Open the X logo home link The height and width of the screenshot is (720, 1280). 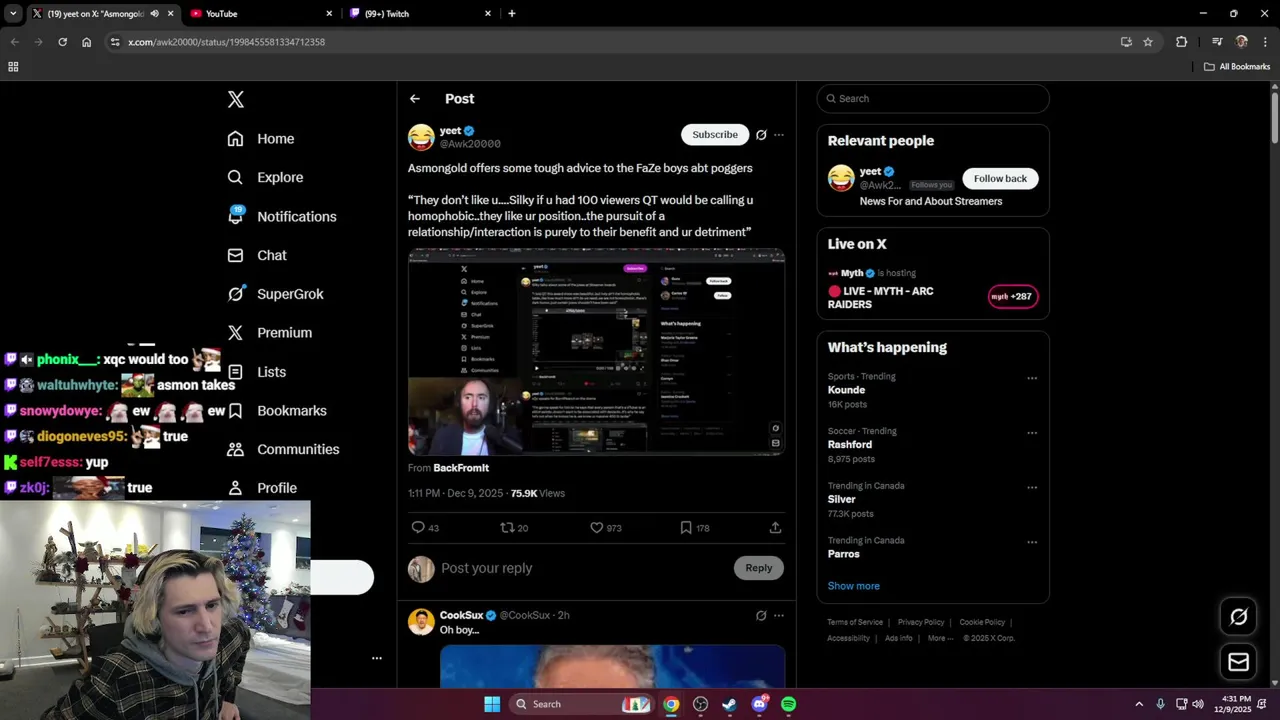click(235, 99)
